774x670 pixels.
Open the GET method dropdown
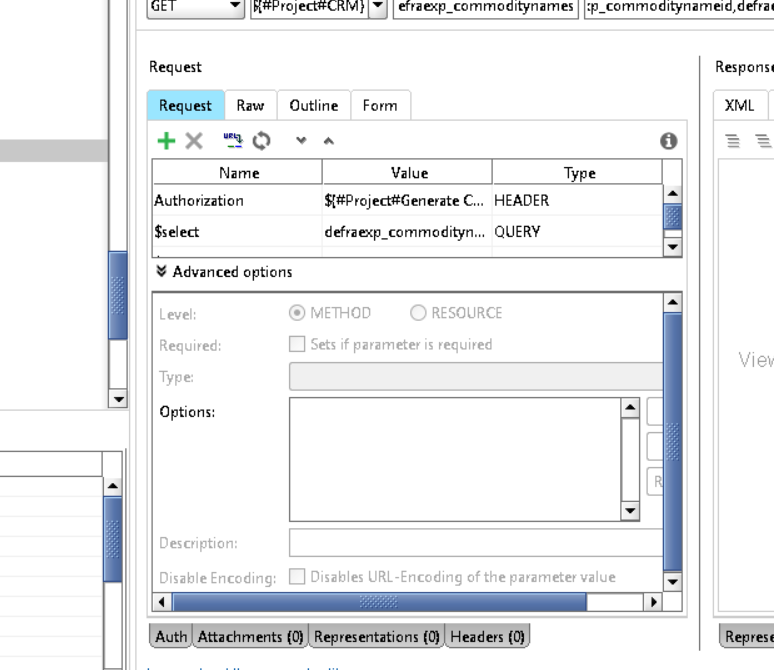(196, 6)
